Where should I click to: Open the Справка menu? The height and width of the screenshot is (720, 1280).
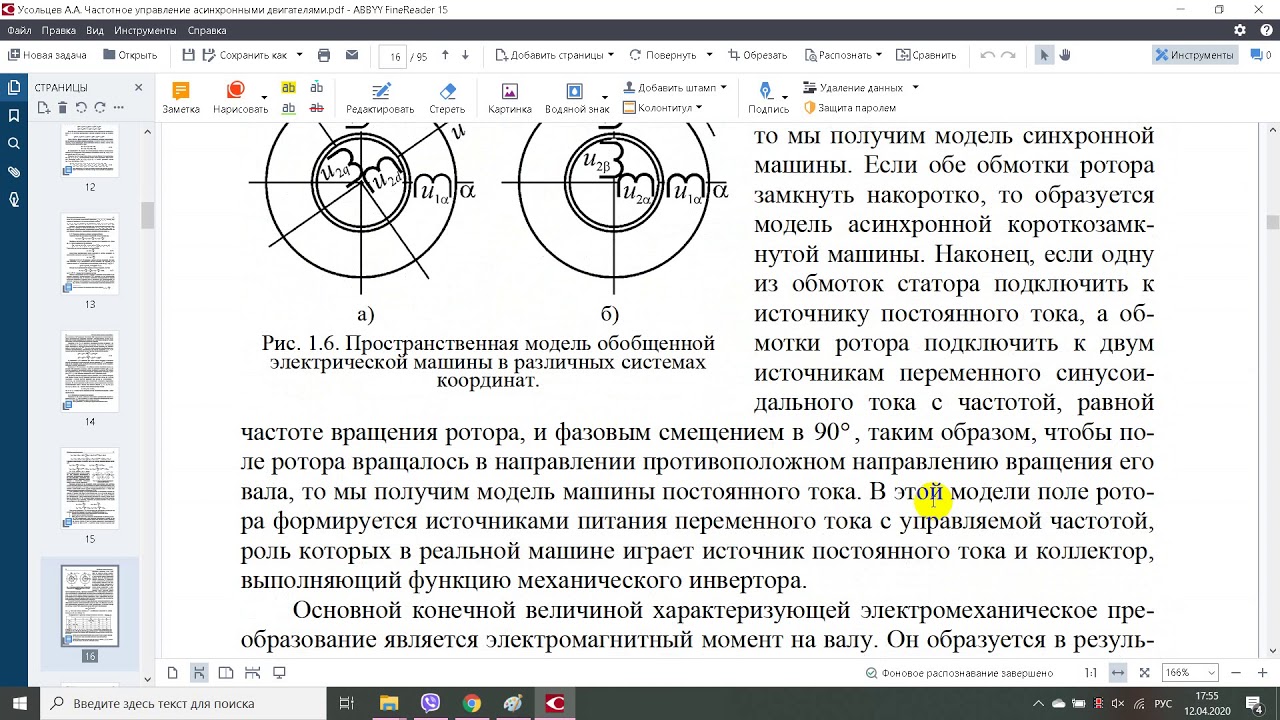coord(207,30)
